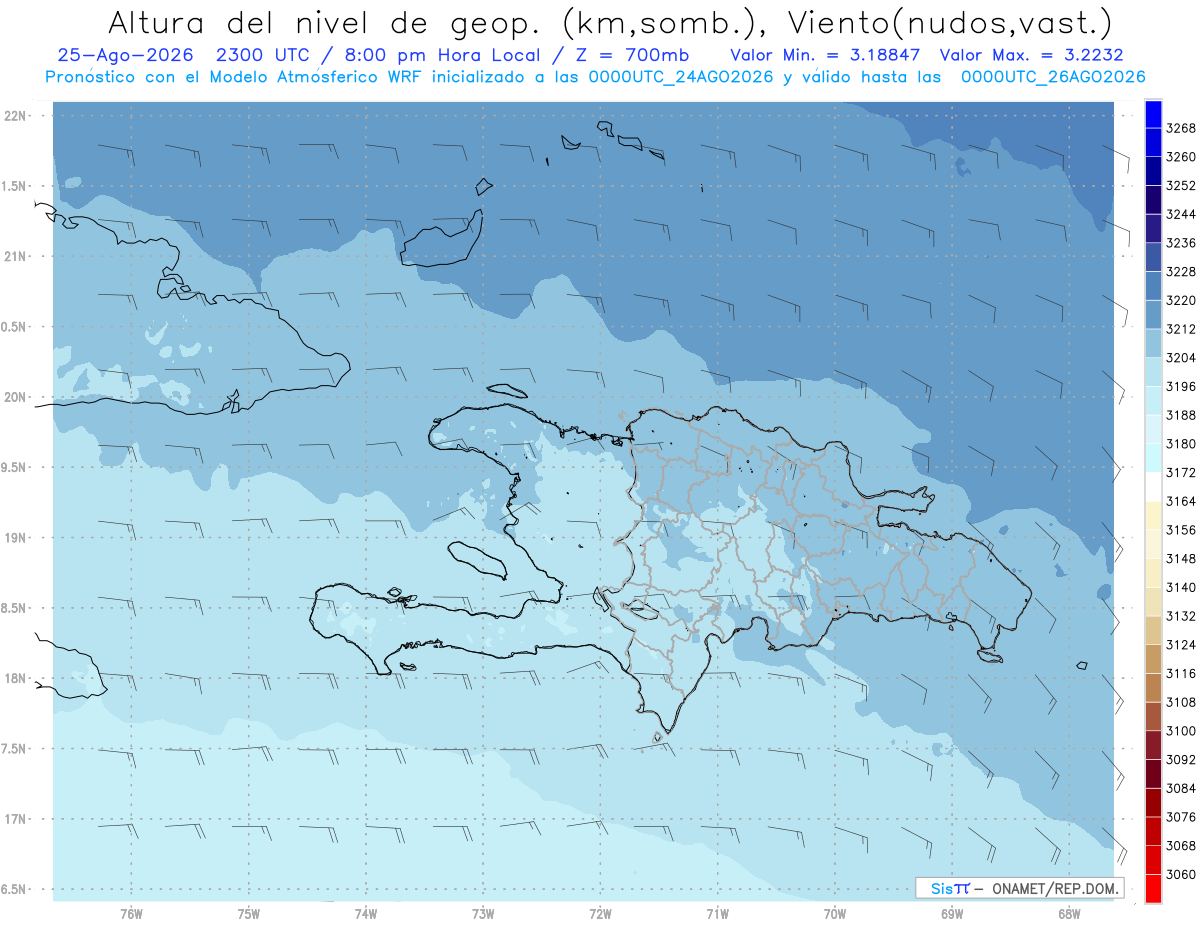The image size is (1200, 927).
Task: Click the 76W longitude axis label
Action: 131,914
